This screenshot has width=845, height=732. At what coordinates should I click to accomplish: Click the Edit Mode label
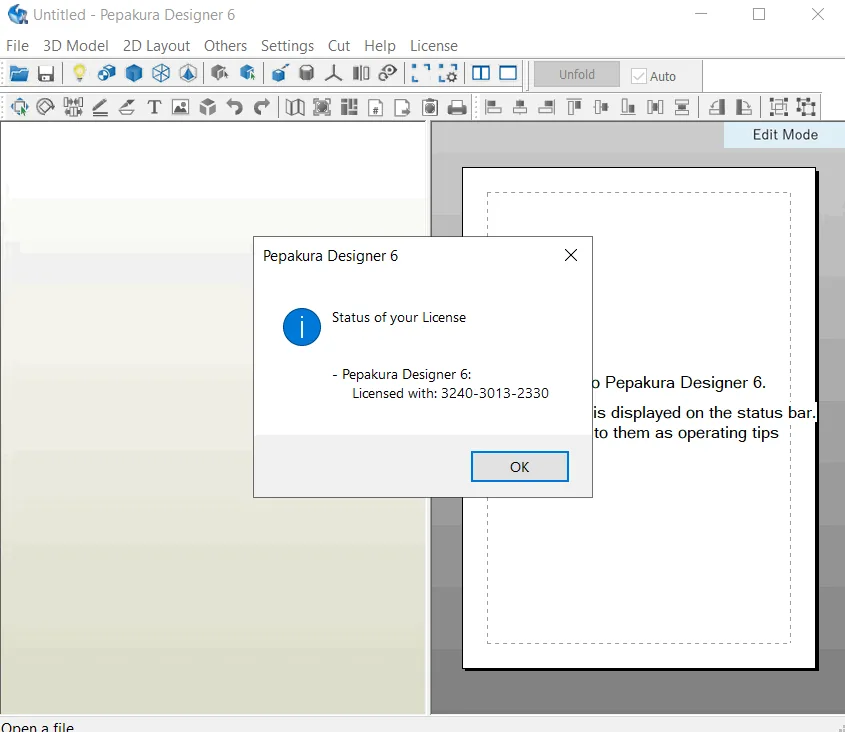point(785,134)
